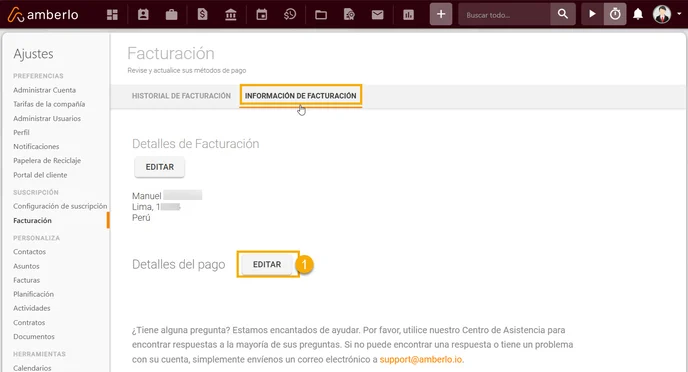Open Papelera de Reciclaje
Screen dimensions: 688x372
pyautogui.click(x=47, y=161)
